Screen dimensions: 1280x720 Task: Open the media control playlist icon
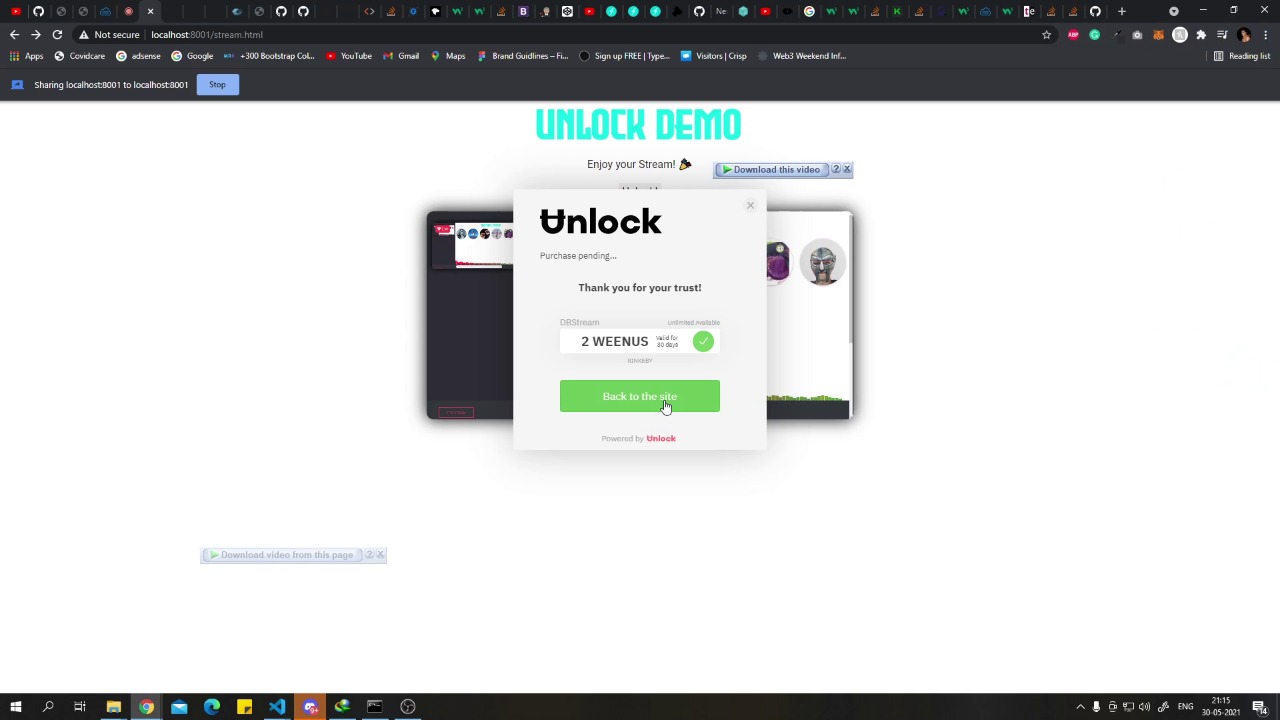click(x=1222, y=35)
